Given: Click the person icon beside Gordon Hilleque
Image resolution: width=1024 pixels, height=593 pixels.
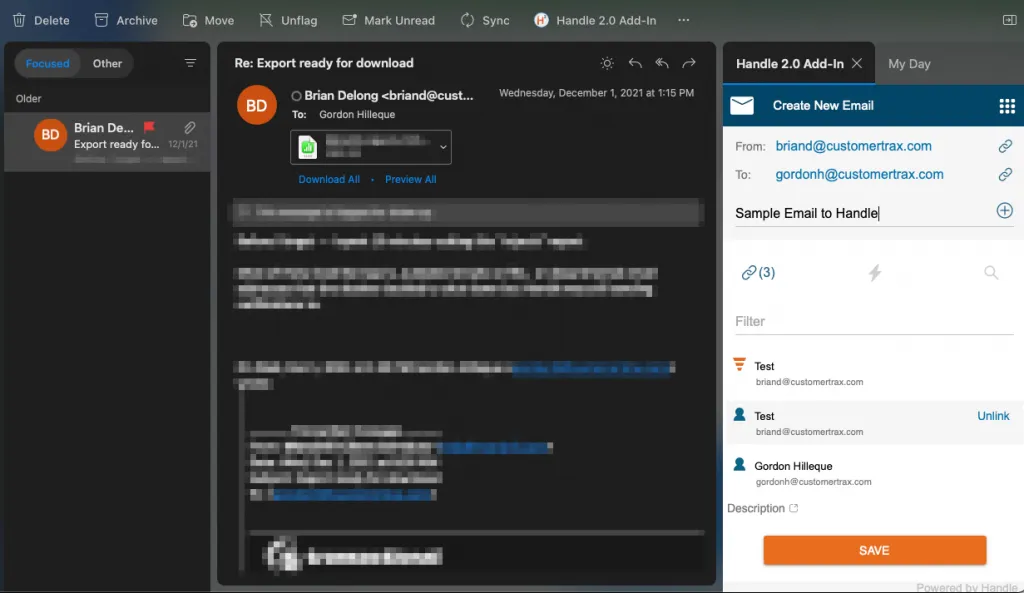Looking at the screenshot, I should [739, 464].
